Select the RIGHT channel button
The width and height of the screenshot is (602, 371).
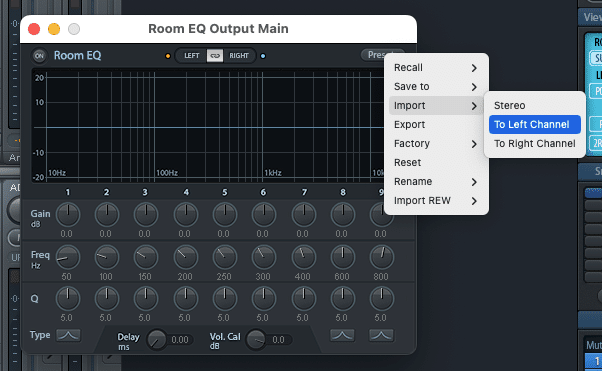(x=239, y=56)
